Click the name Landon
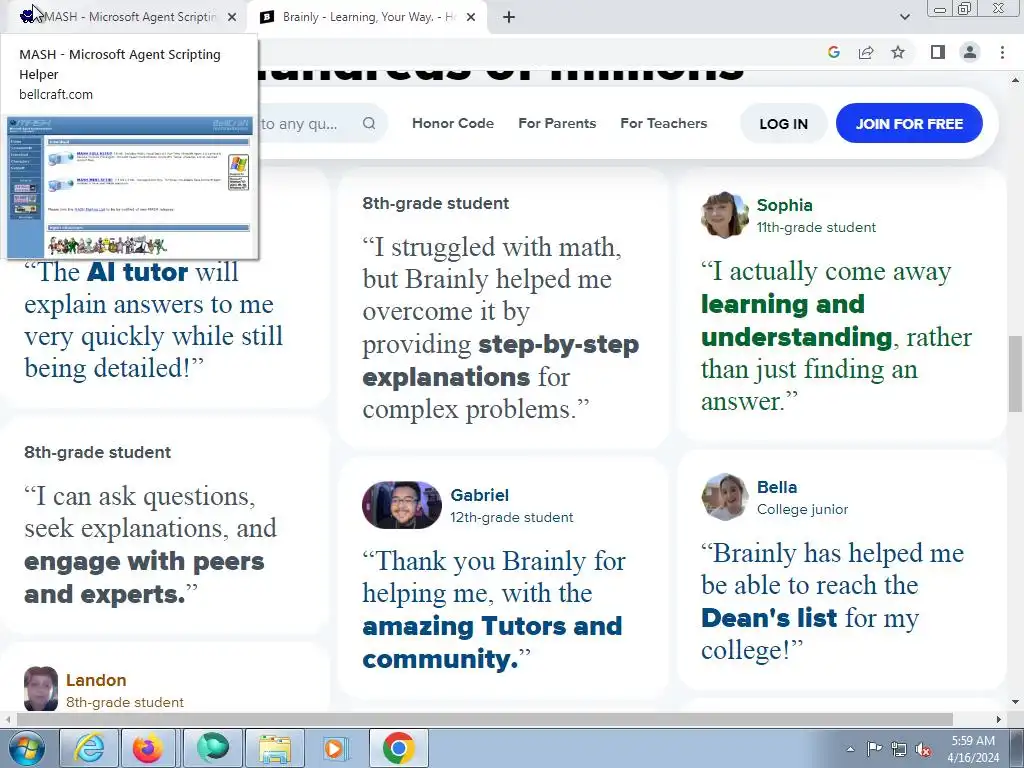The height and width of the screenshot is (768, 1024). pyautogui.click(x=96, y=680)
